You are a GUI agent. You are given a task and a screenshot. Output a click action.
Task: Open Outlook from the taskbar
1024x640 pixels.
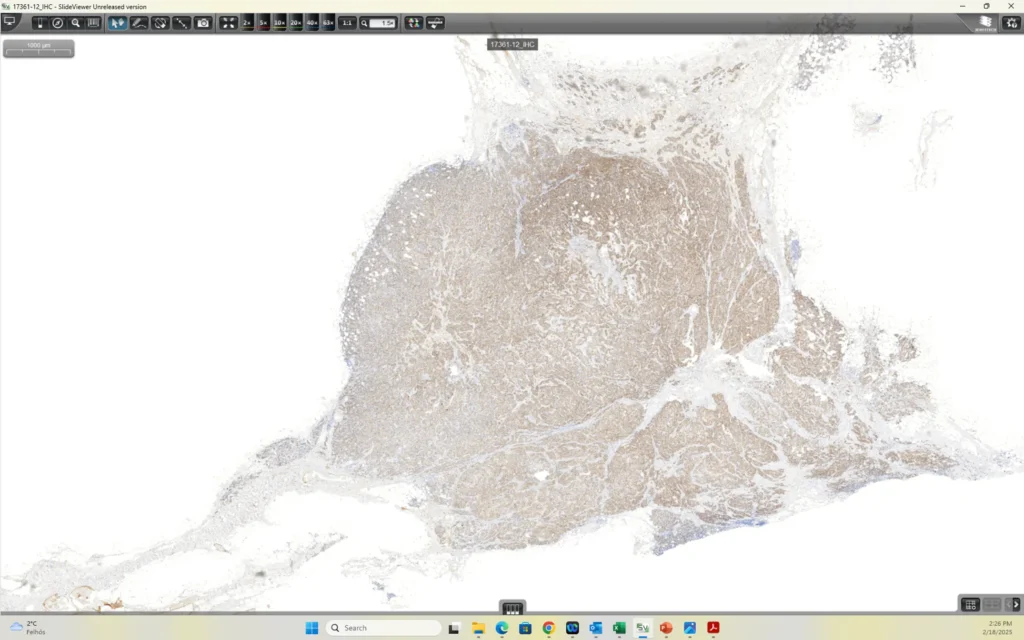pos(596,628)
